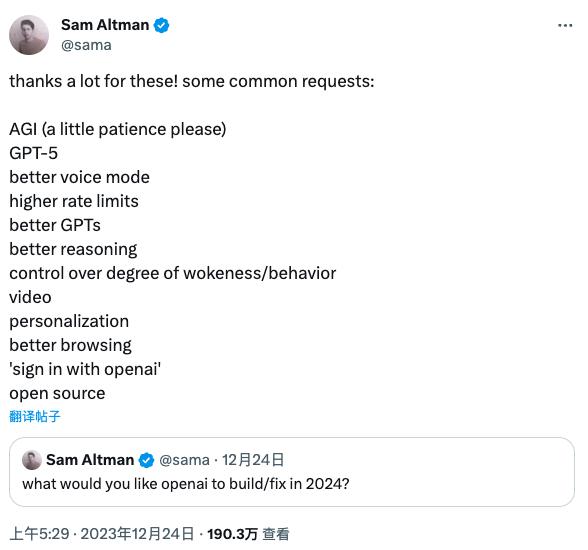Screen dimensions: 588x550
Task: Click the GPT-5 line in the post
Action: (33, 153)
